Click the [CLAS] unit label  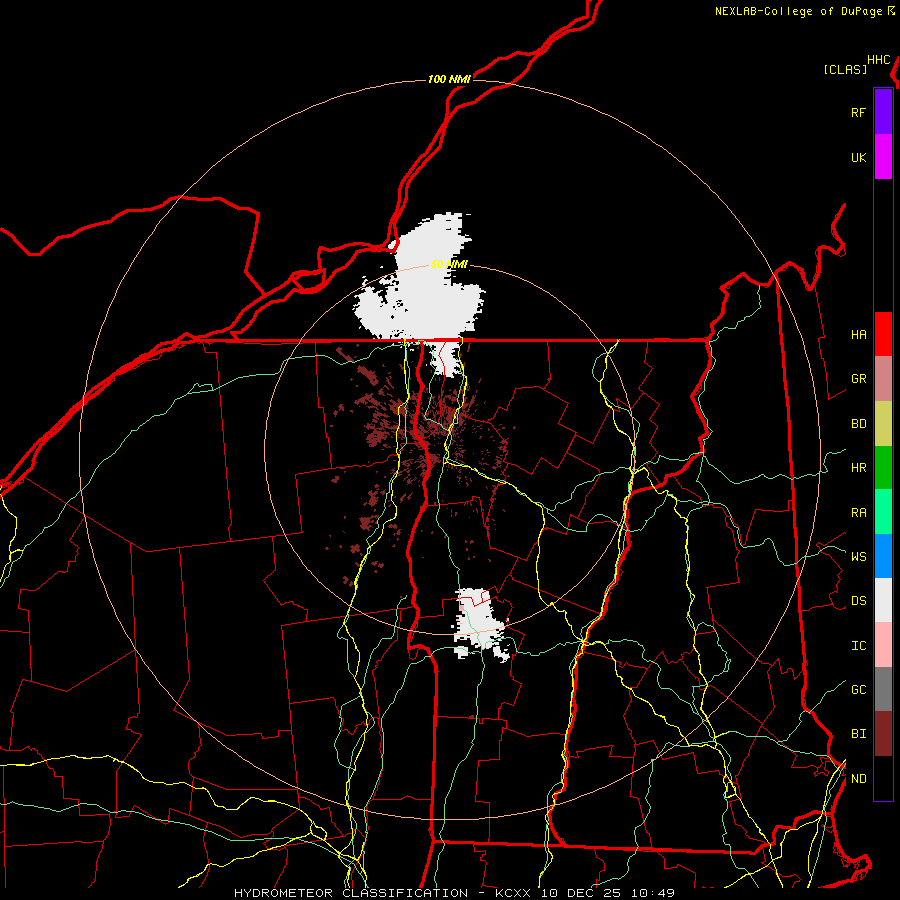coord(845,69)
